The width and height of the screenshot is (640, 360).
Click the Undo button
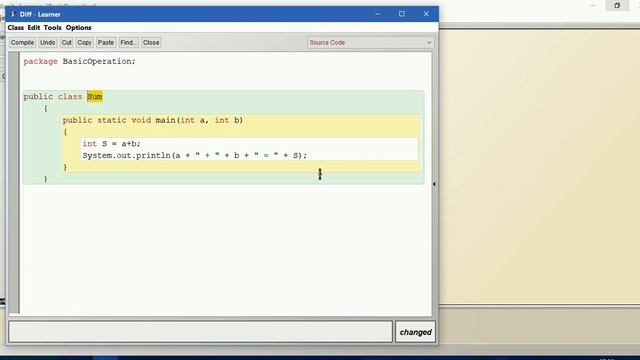tap(48, 42)
